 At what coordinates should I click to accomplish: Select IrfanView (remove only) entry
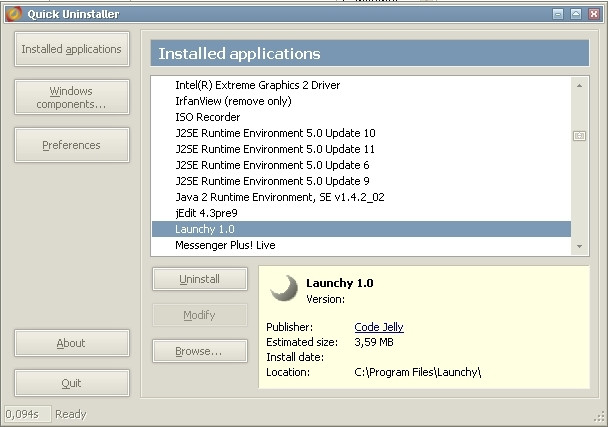pos(361,101)
